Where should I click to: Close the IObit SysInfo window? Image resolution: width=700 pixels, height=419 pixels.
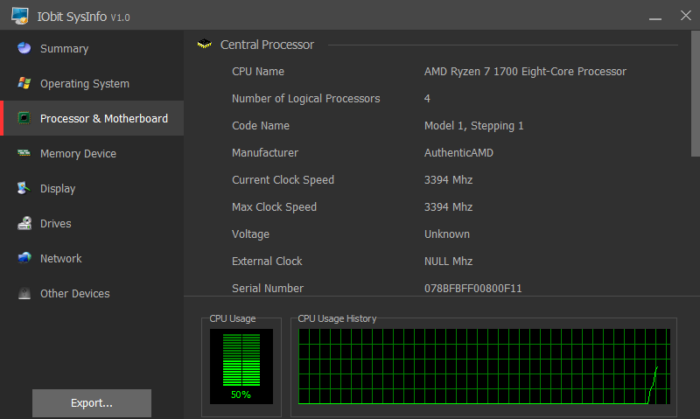pyautogui.click(x=686, y=16)
